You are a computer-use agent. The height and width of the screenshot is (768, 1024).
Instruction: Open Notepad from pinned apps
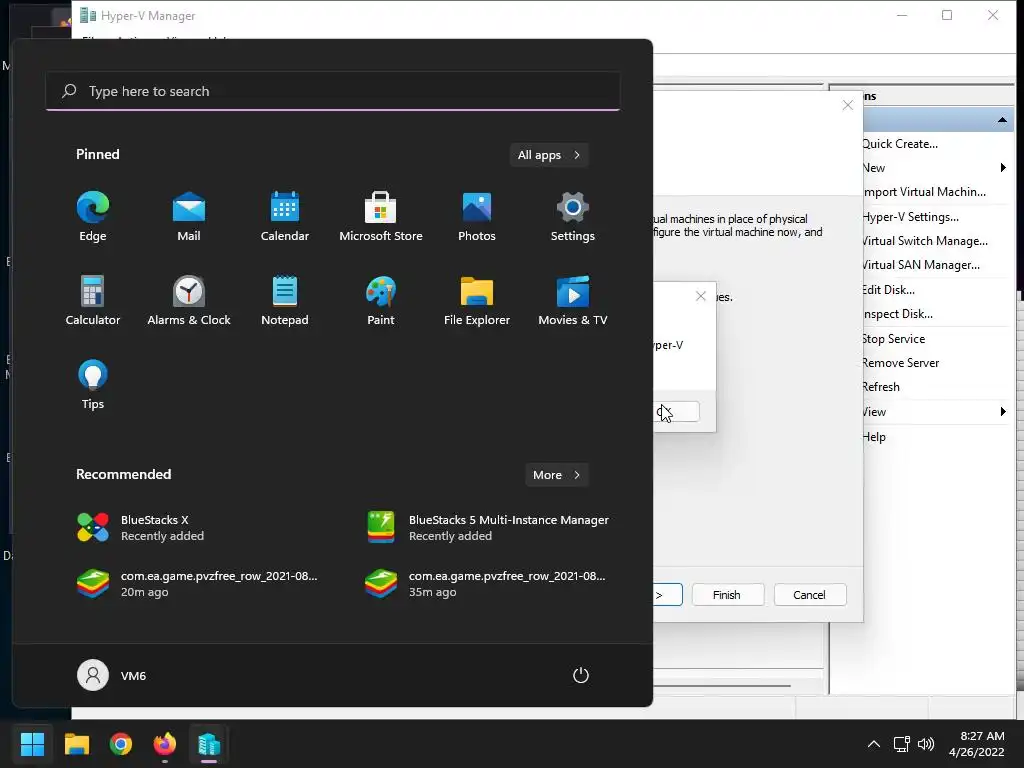pyautogui.click(x=285, y=300)
